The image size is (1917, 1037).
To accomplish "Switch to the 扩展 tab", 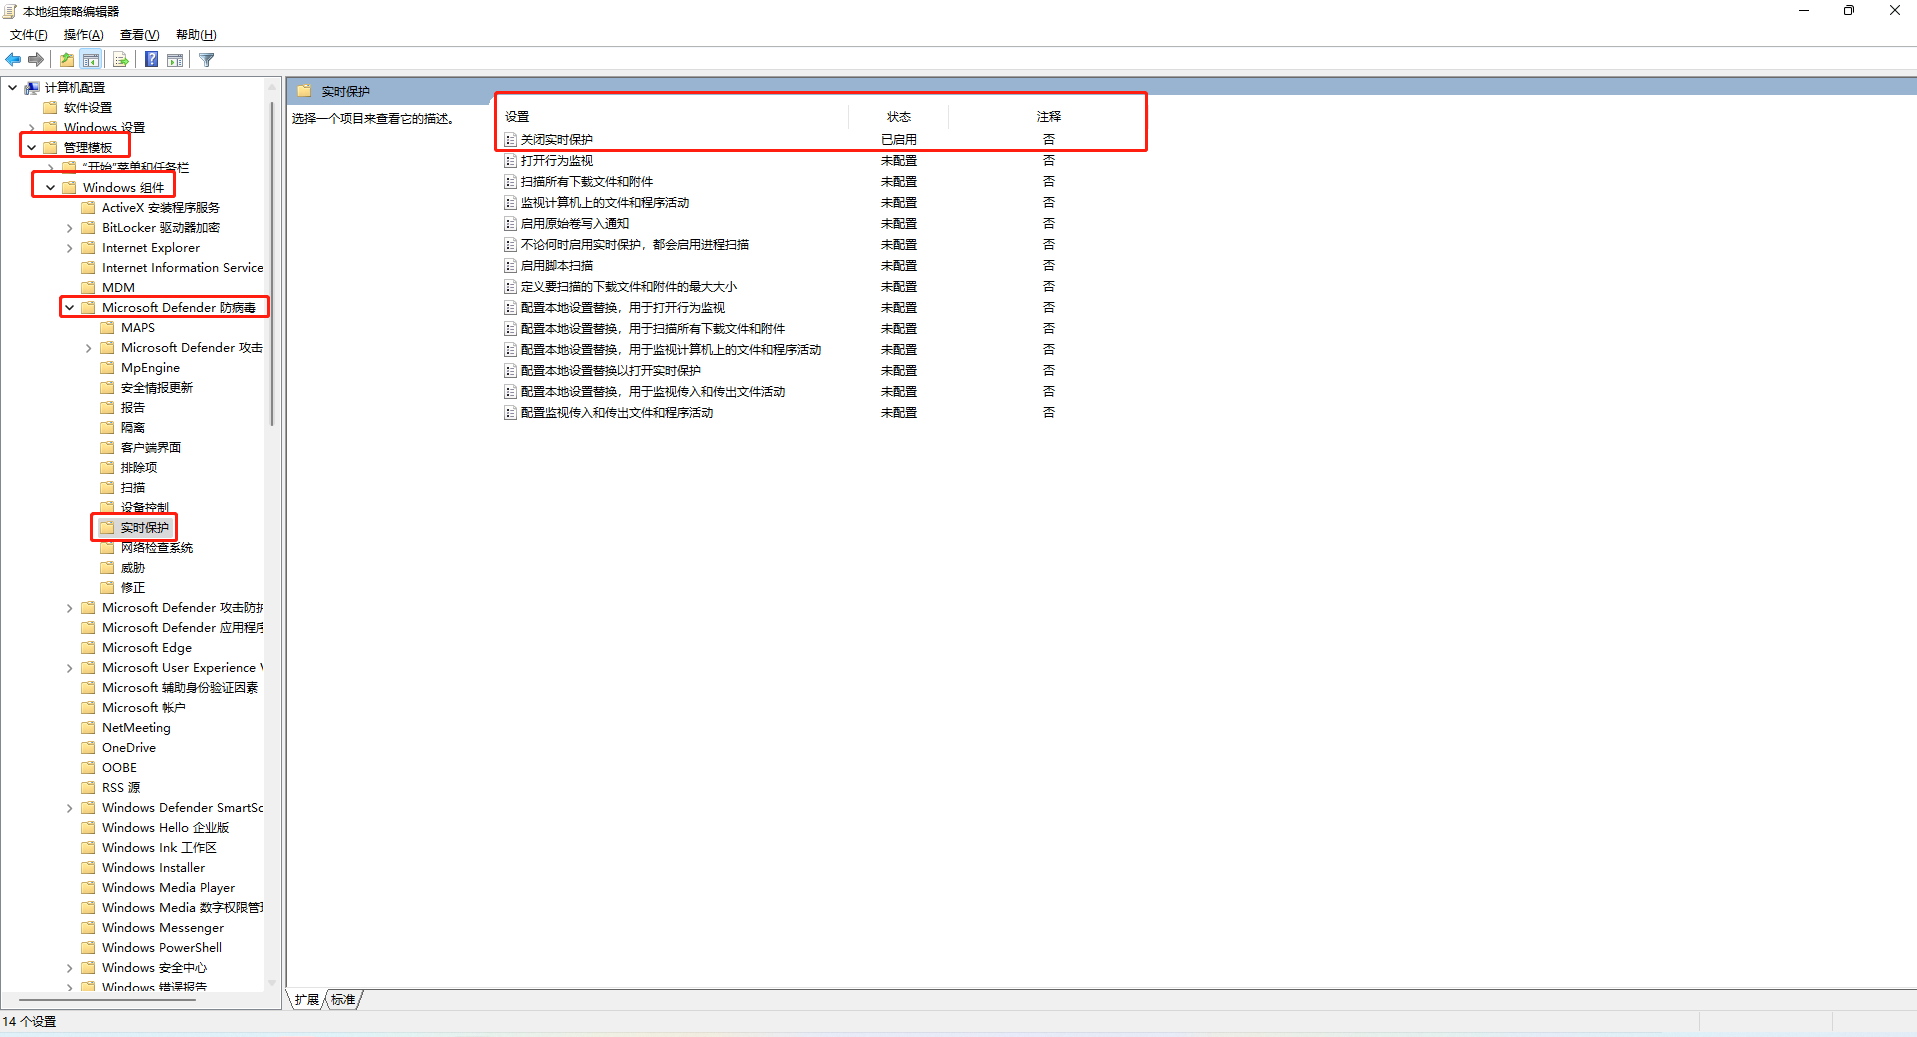I will click(x=306, y=999).
